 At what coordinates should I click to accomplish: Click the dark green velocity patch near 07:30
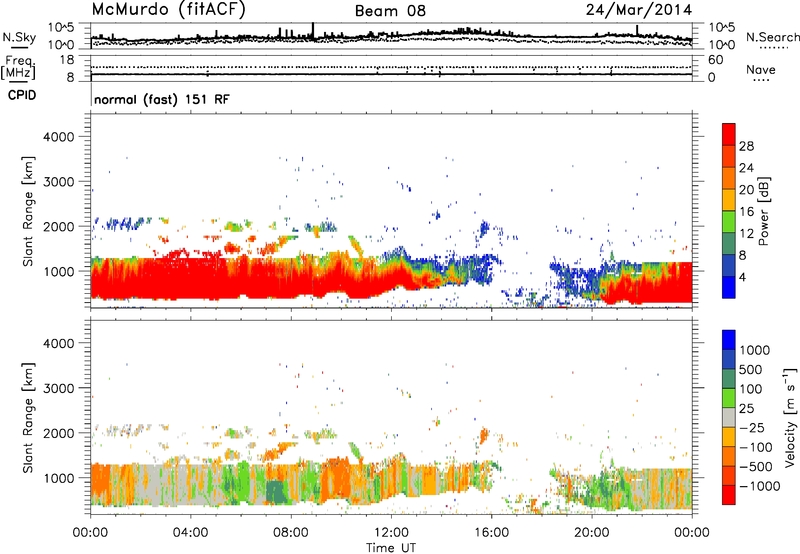[x=276, y=492]
